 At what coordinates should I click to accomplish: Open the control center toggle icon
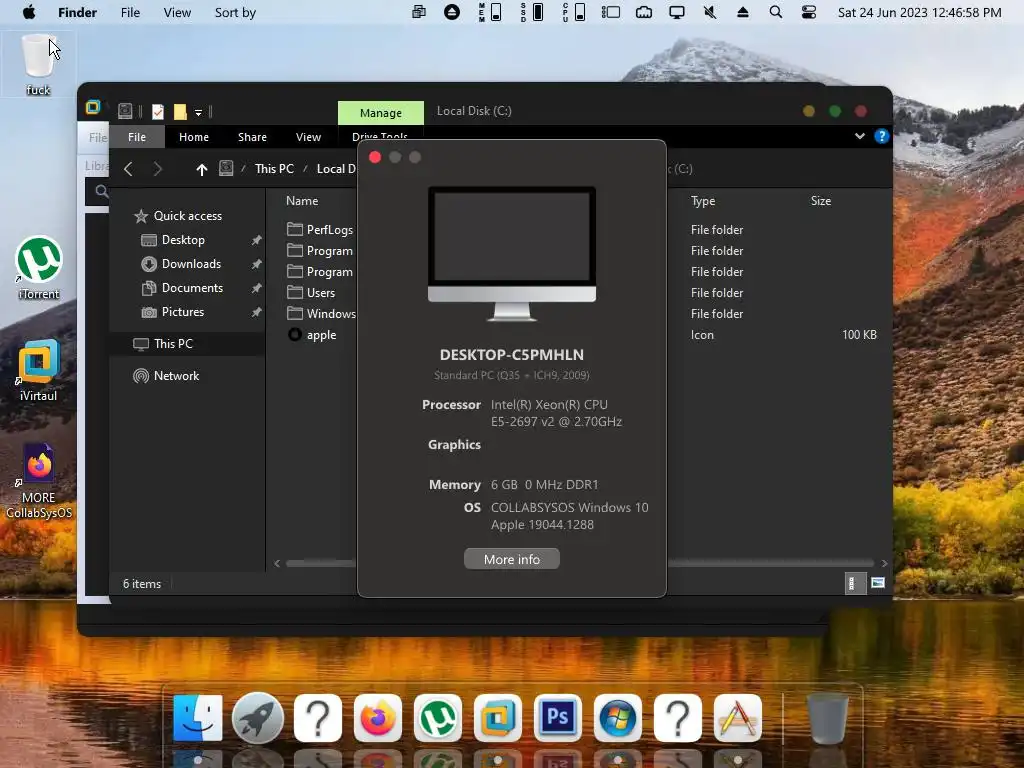point(808,12)
